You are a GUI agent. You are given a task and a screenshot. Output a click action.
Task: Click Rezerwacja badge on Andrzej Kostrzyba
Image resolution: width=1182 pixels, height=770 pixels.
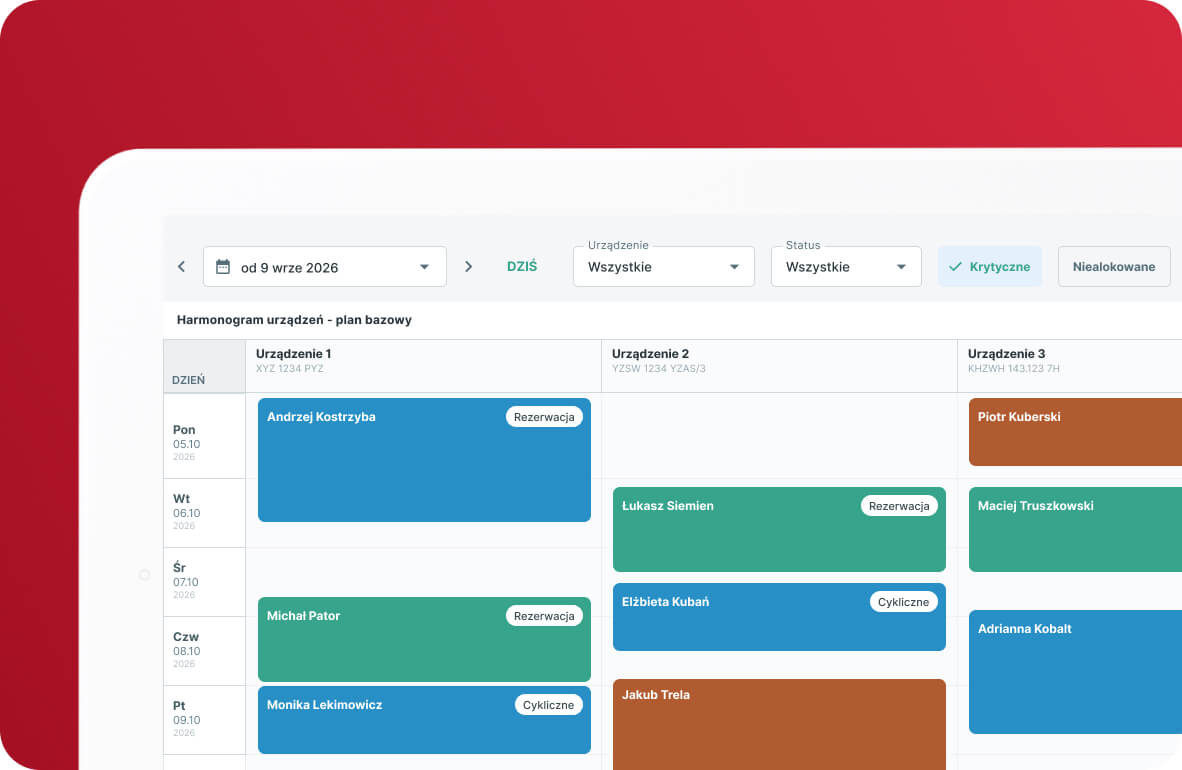tap(544, 417)
